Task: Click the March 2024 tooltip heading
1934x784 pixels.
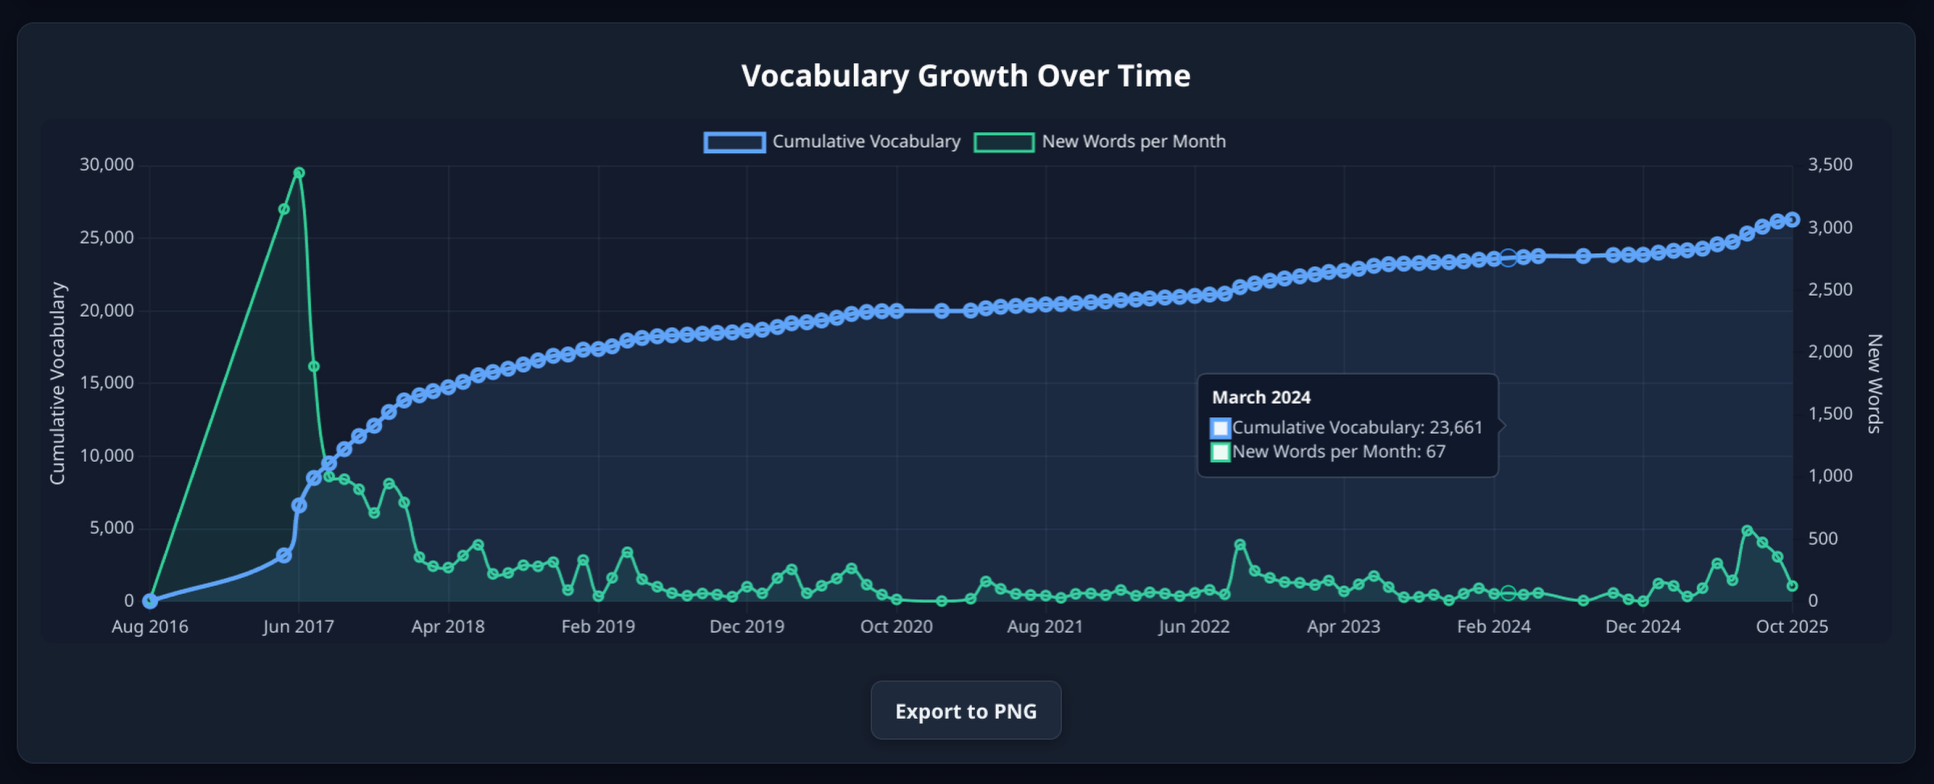Action: pyautogui.click(x=1261, y=397)
